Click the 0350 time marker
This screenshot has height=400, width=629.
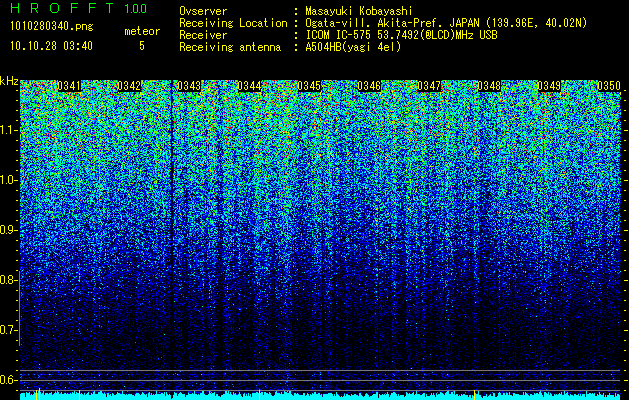[x=609, y=86]
